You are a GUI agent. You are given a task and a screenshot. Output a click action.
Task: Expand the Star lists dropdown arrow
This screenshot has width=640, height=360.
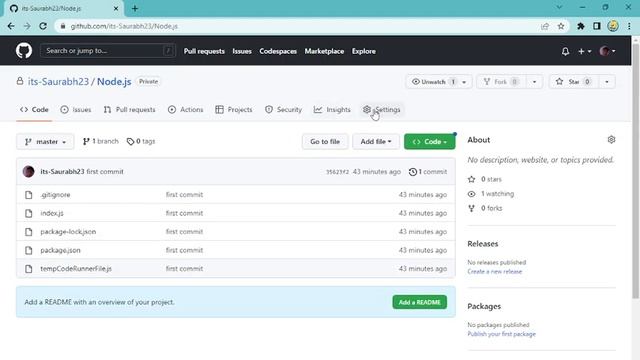607,82
